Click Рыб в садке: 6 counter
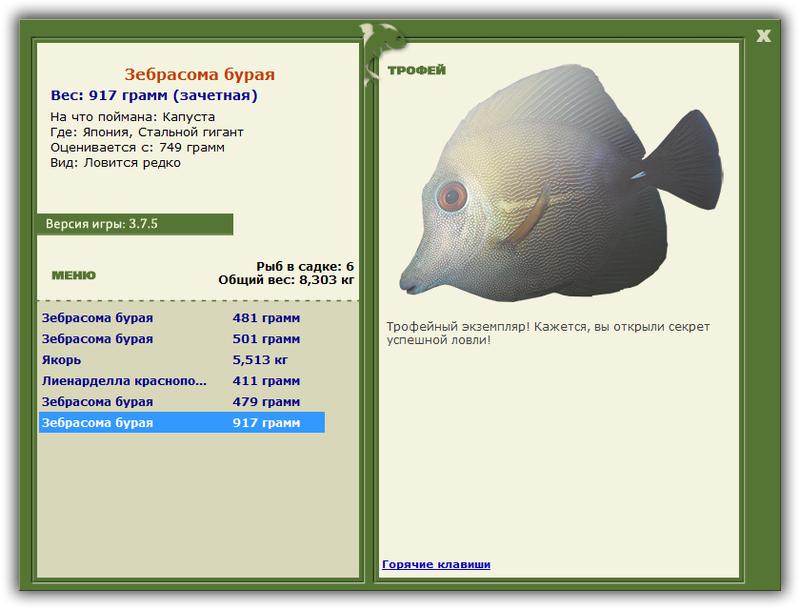 pos(305,266)
